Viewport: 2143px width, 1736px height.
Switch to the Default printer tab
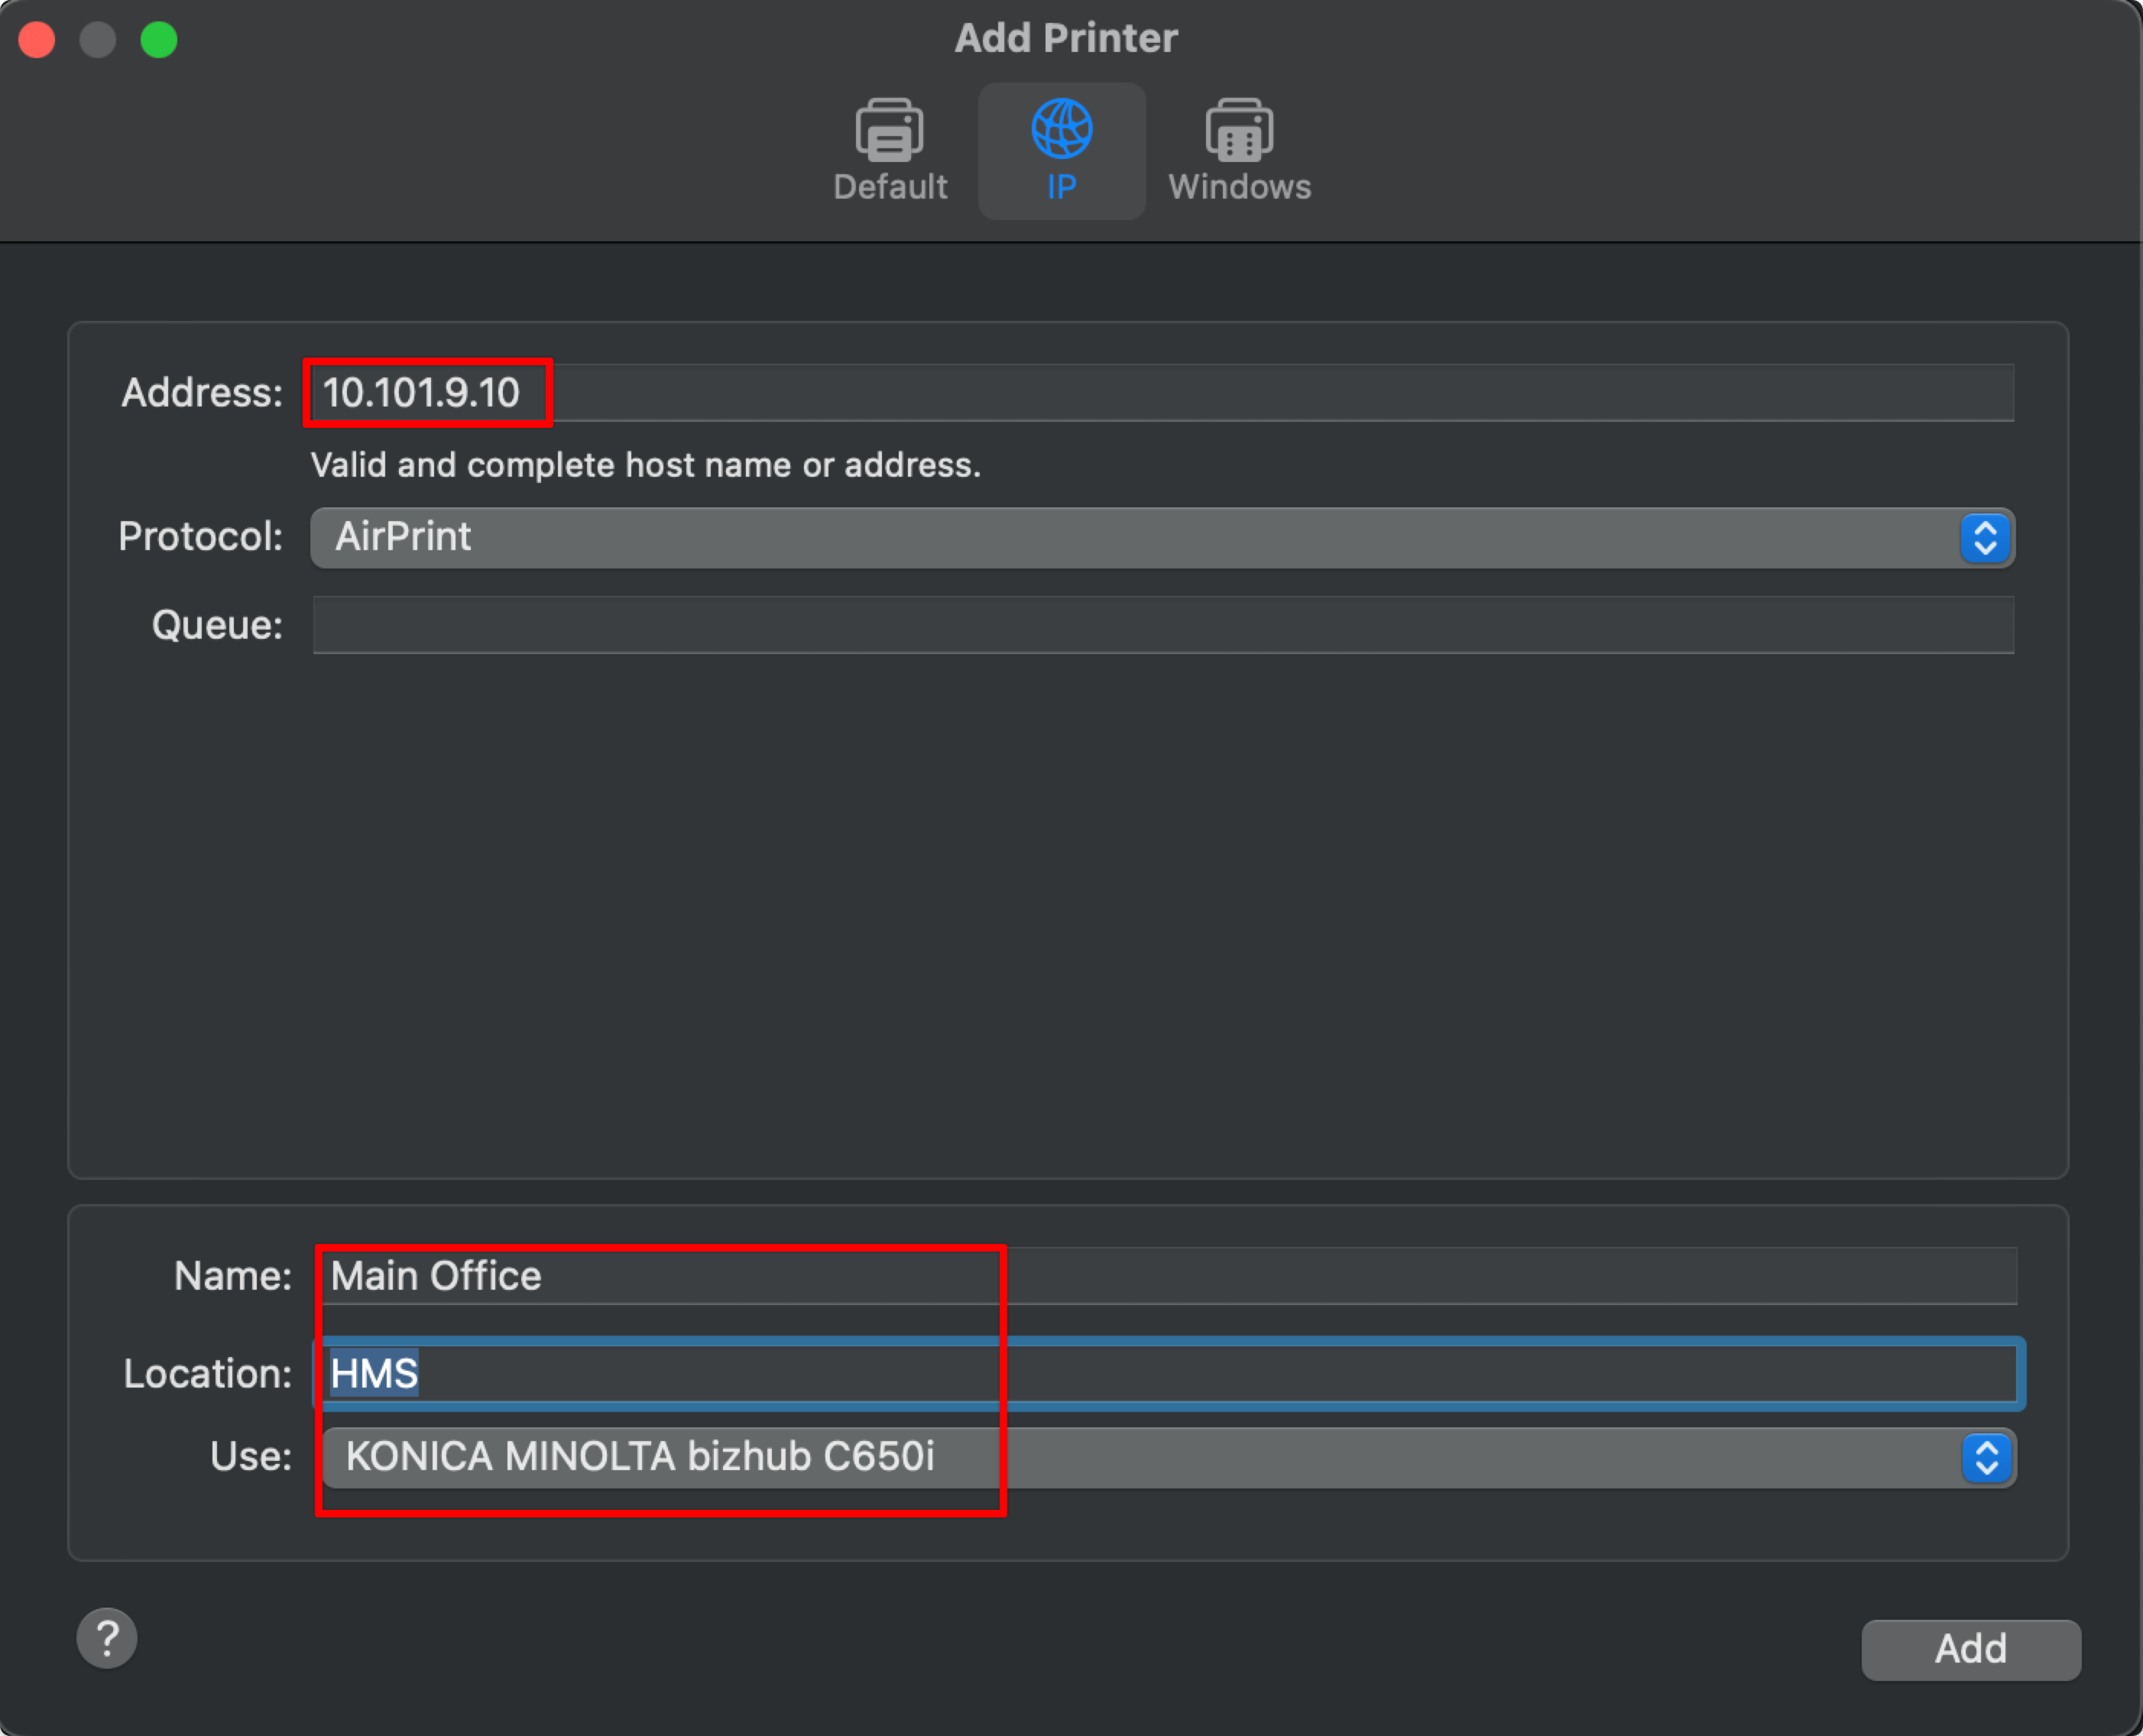coord(889,151)
